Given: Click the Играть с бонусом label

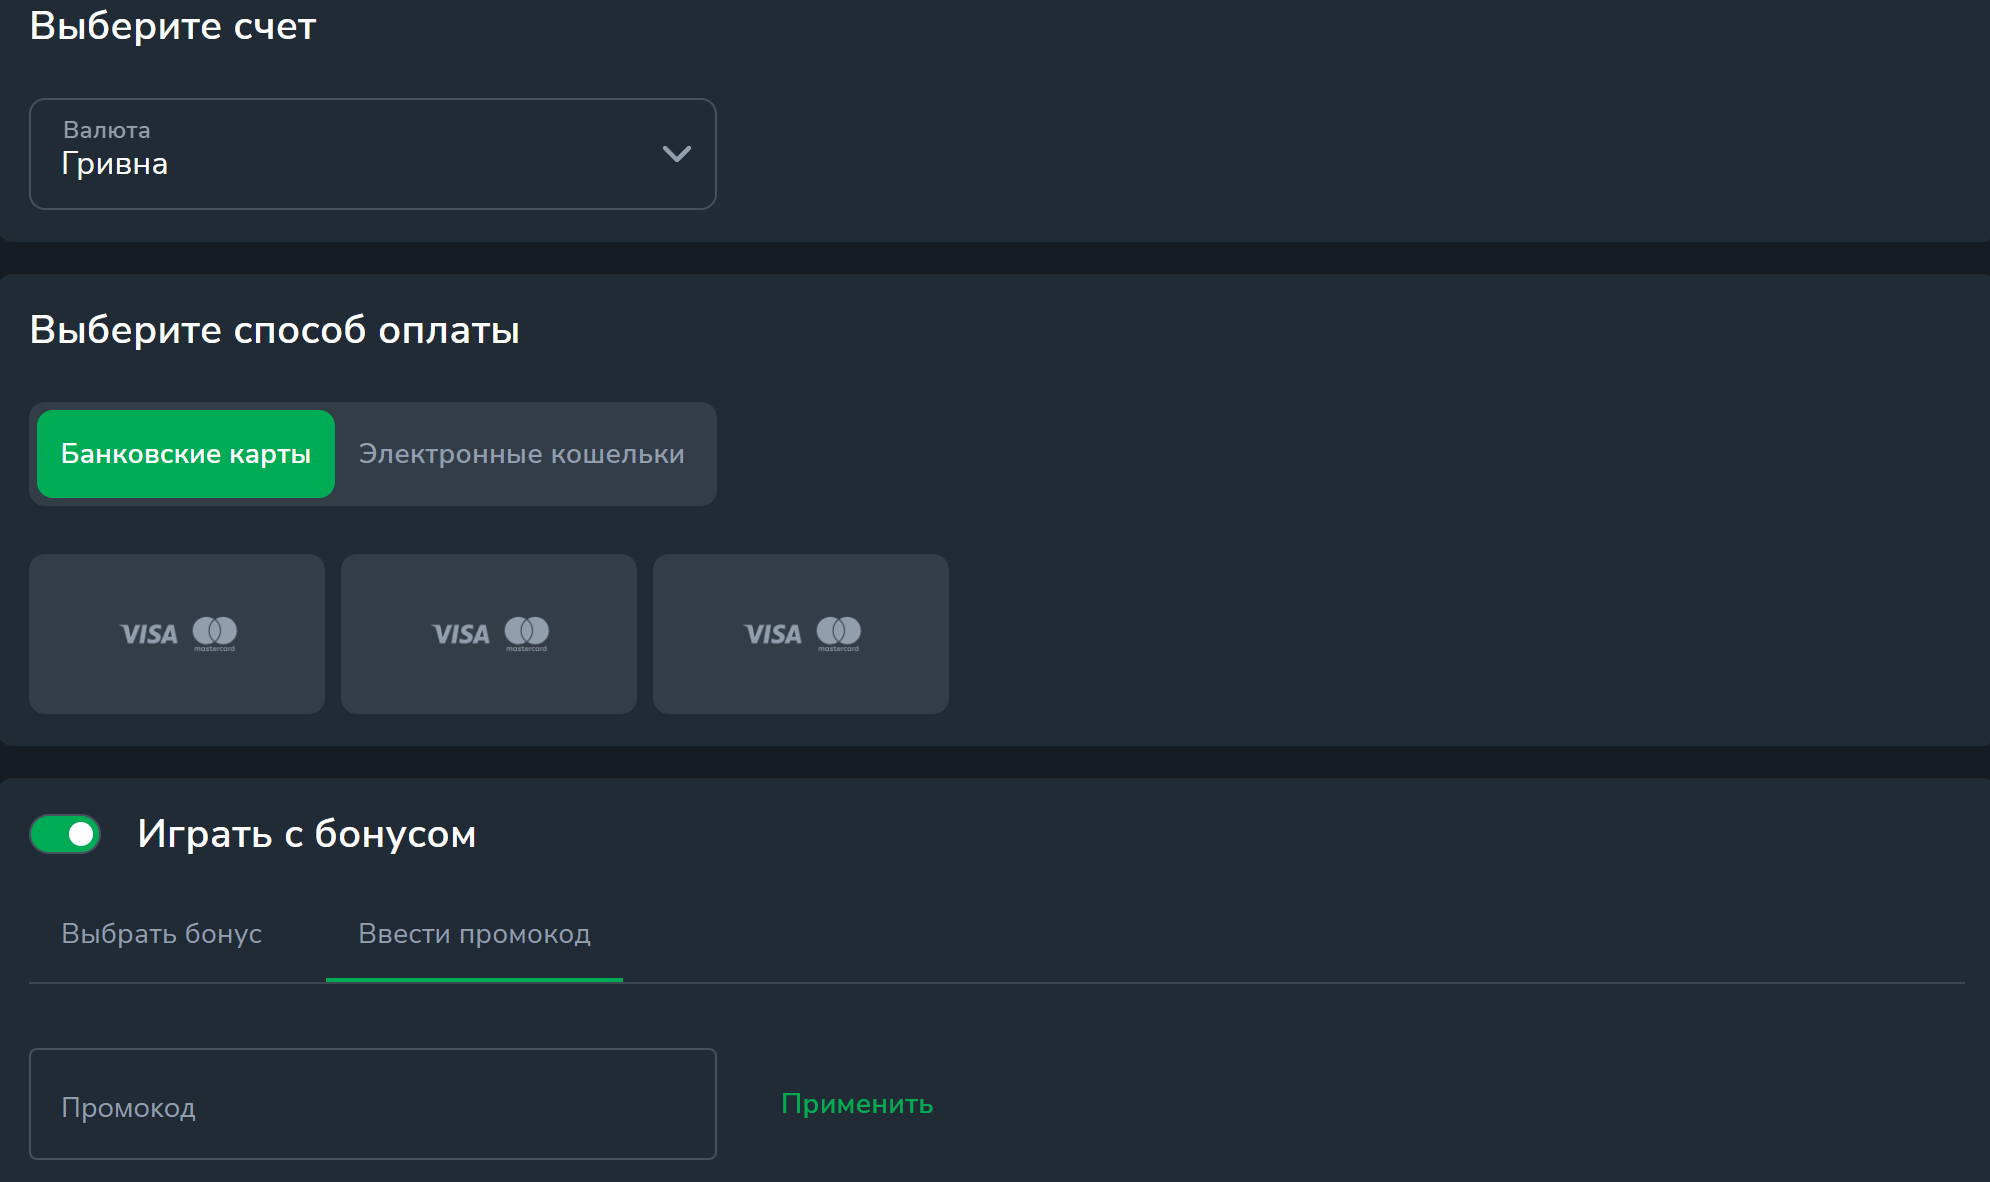Looking at the screenshot, I should click(x=307, y=834).
